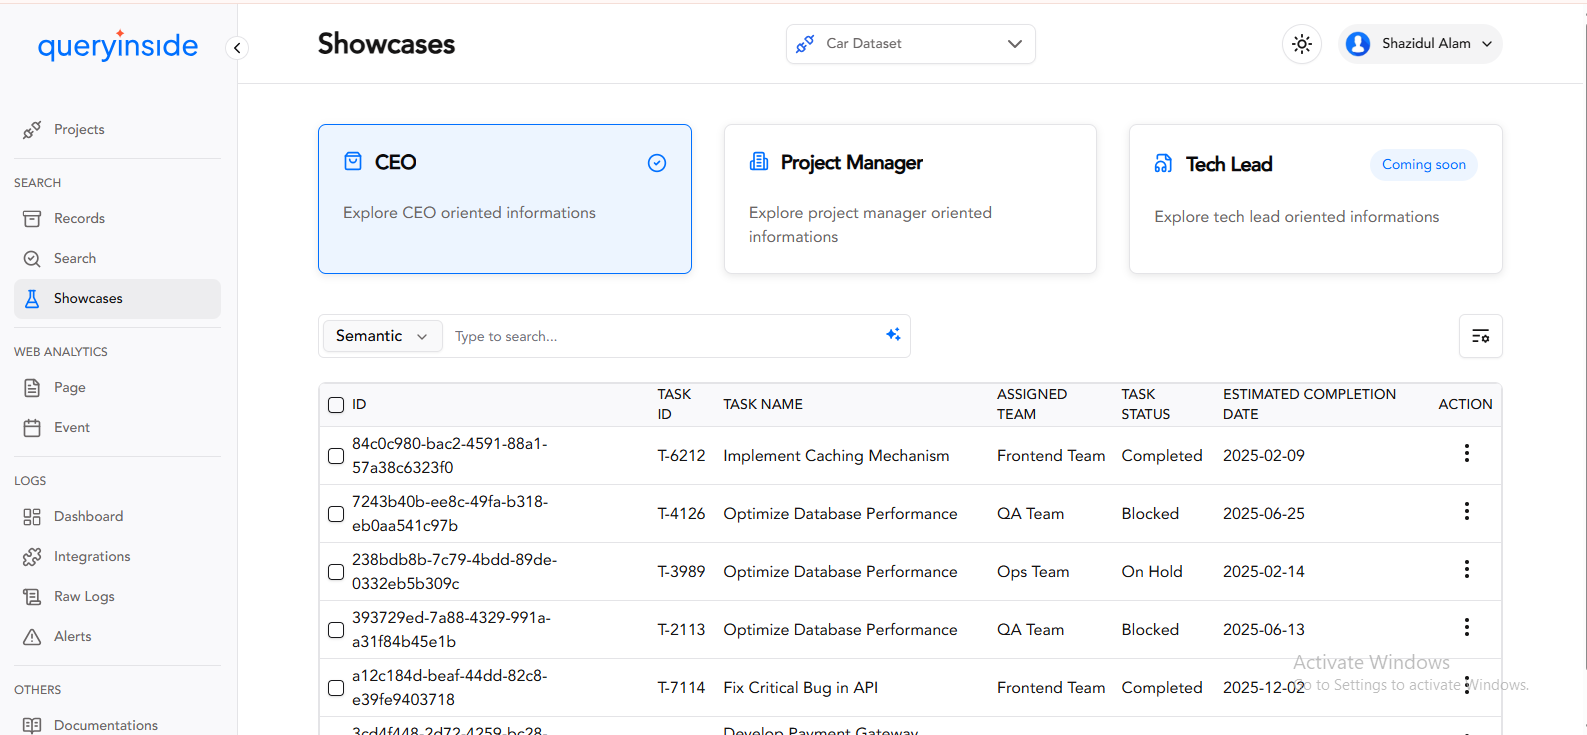Open the table filter settings icon
The image size is (1587, 735).
[1480, 336]
